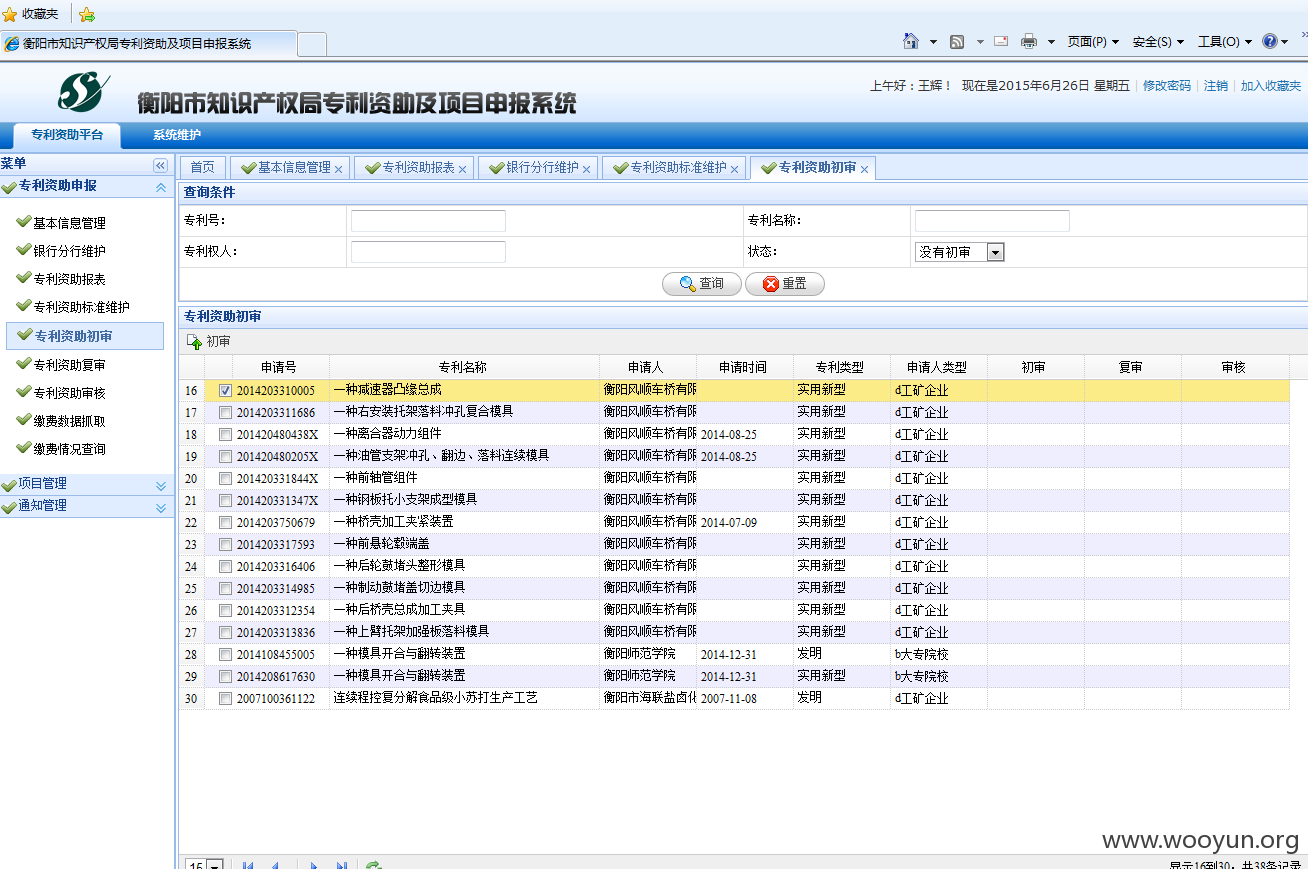The image size is (1308, 869).
Task: Close the 专利资助初审 tab
Action: [x=864, y=169]
